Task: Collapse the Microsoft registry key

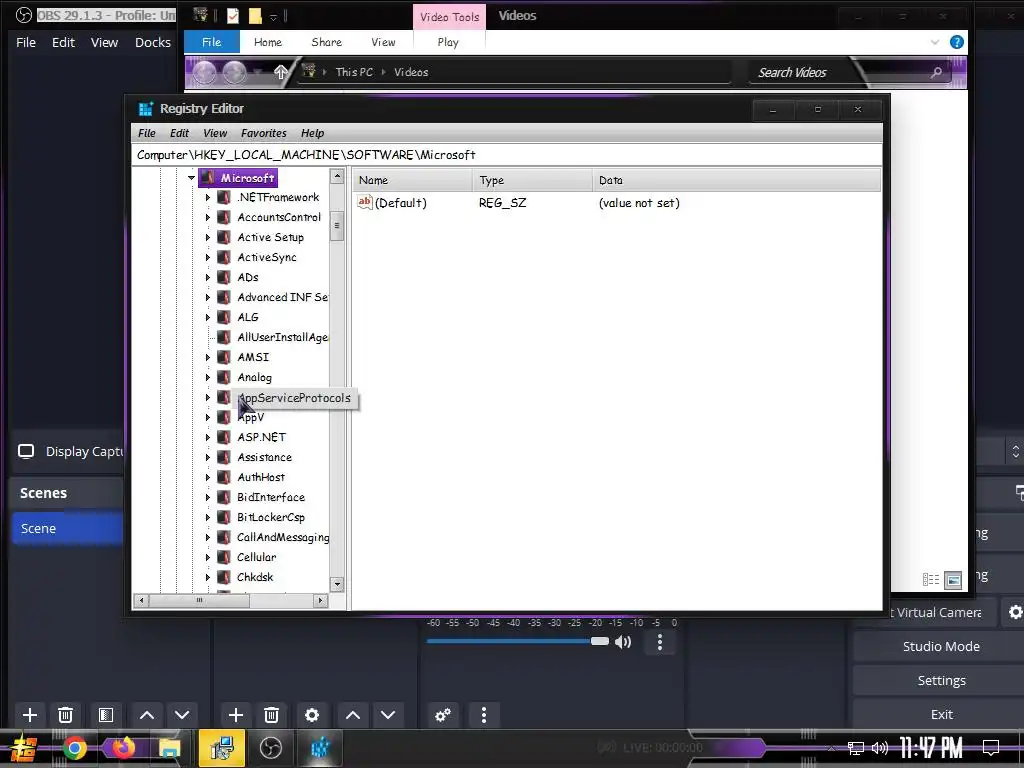Action: pos(191,178)
